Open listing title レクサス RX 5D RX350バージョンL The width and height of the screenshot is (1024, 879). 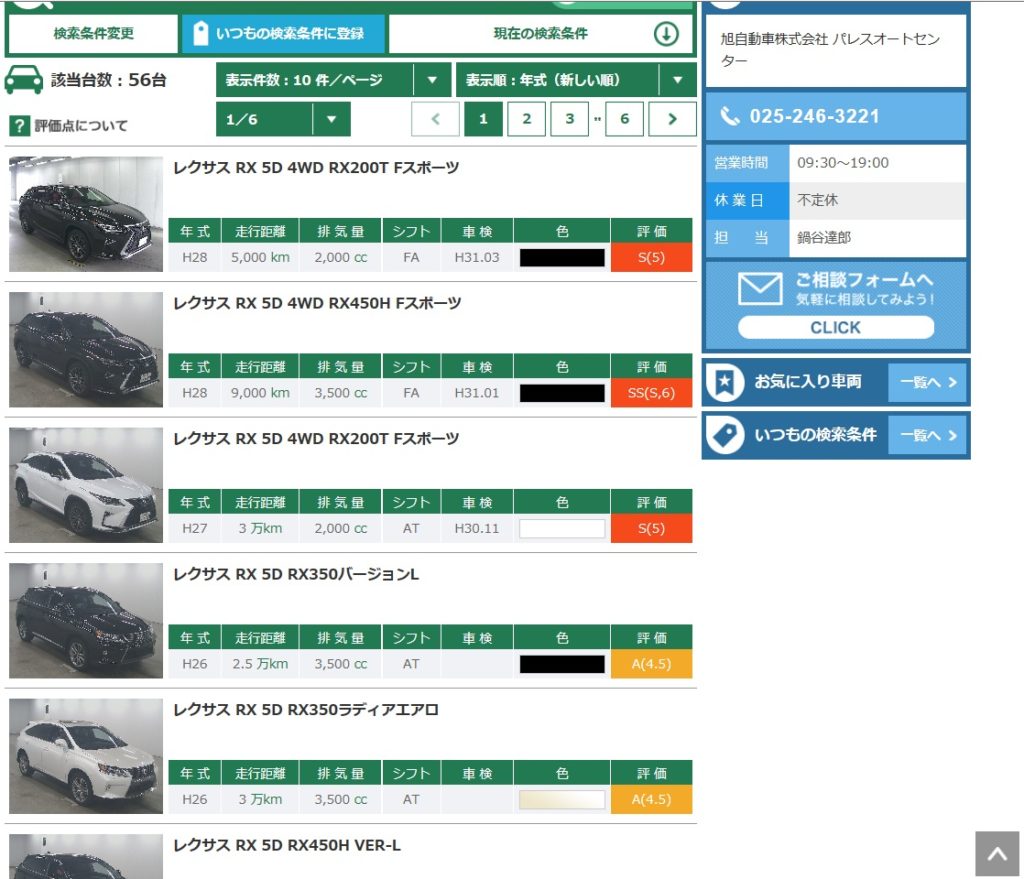[x=296, y=575]
